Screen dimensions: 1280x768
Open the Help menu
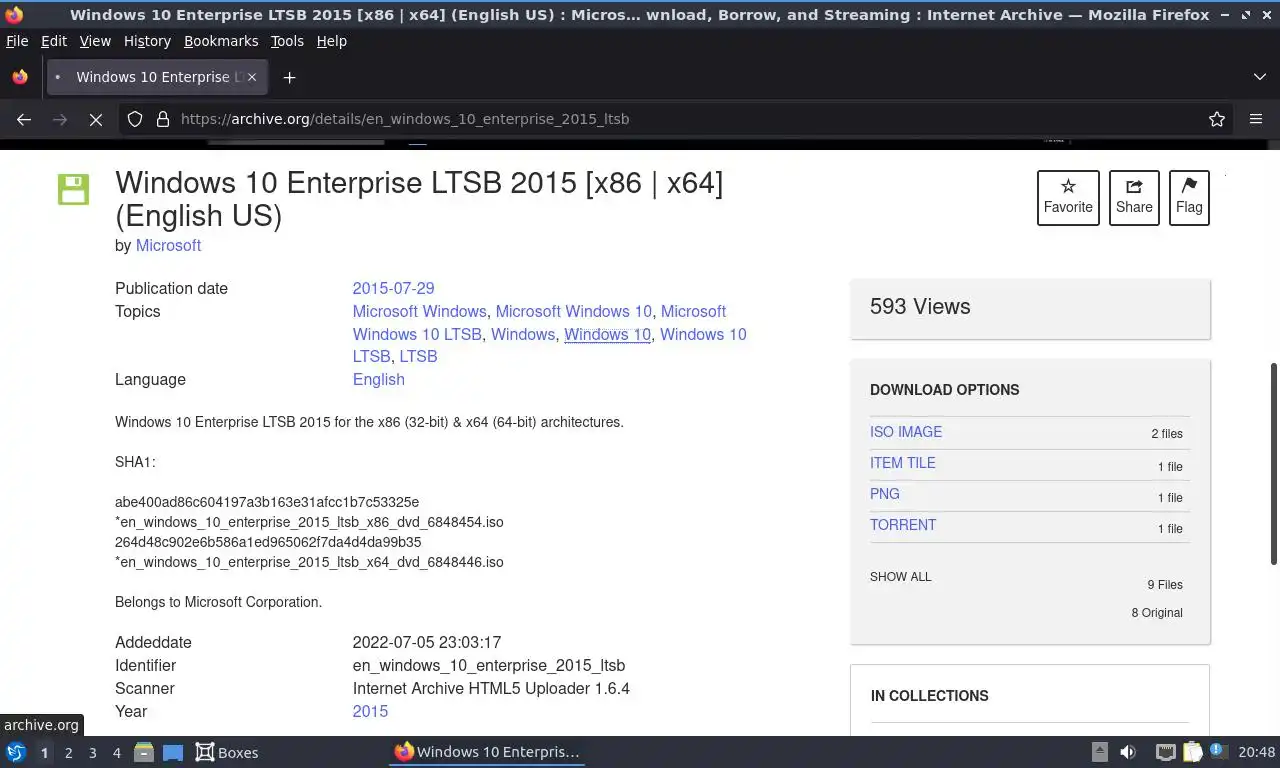(x=332, y=41)
